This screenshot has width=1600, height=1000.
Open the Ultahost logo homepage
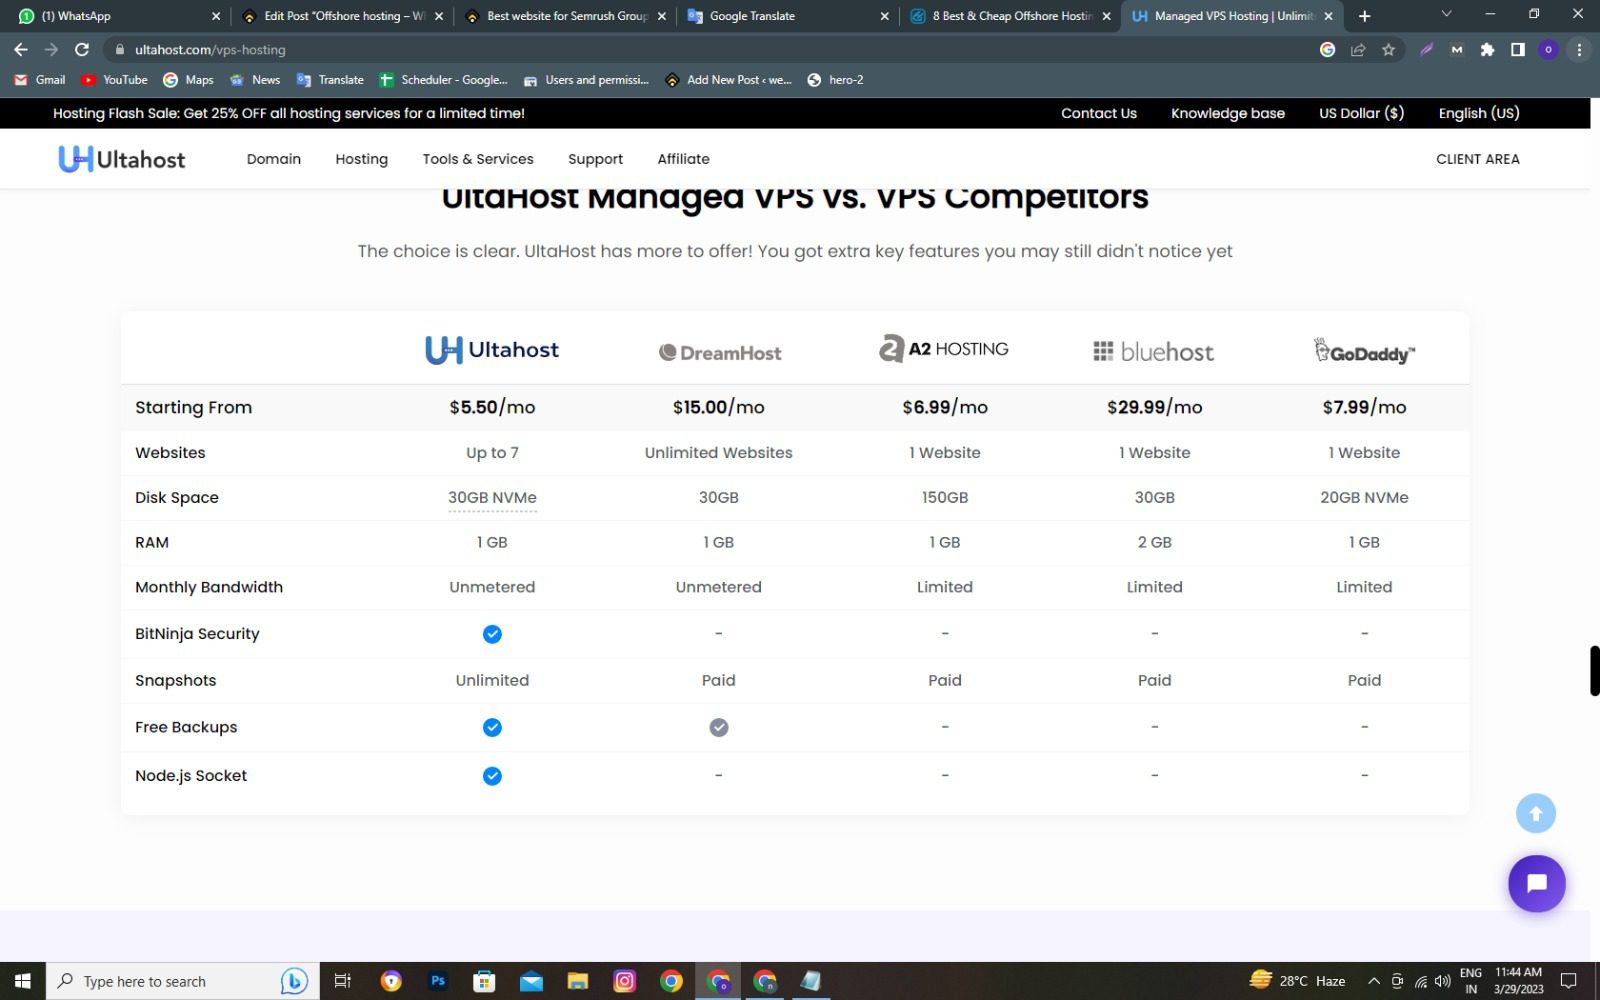tap(122, 159)
